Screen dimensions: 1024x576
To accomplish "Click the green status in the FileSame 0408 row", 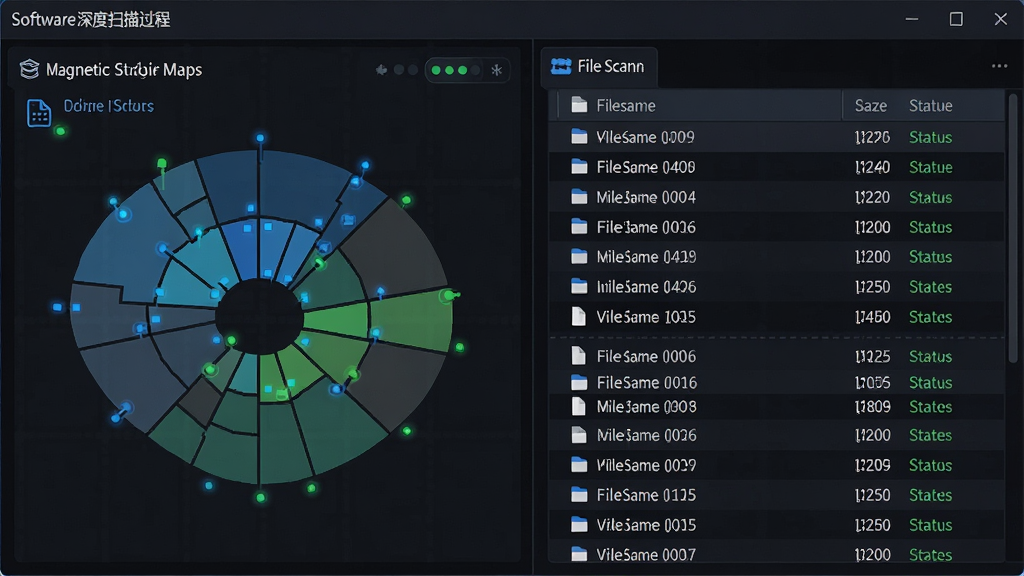I will pos(931,167).
